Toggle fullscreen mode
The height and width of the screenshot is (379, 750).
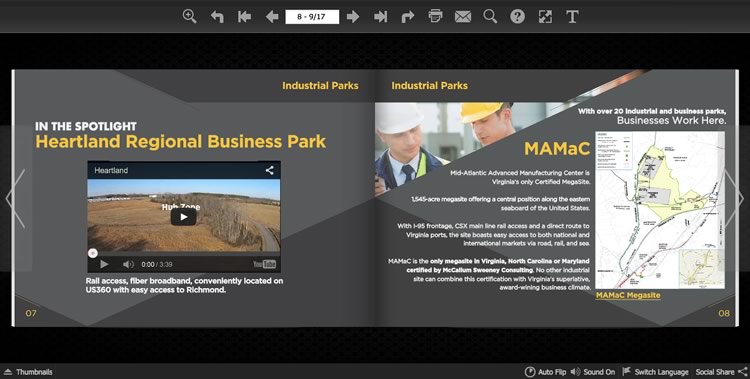point(545,16)
